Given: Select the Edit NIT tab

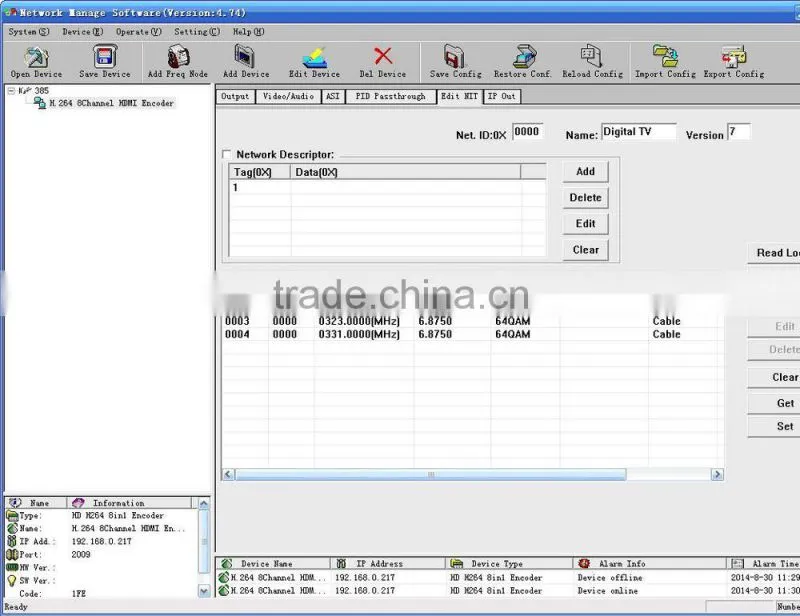Looking at the screenshot, I should [459, 96].
